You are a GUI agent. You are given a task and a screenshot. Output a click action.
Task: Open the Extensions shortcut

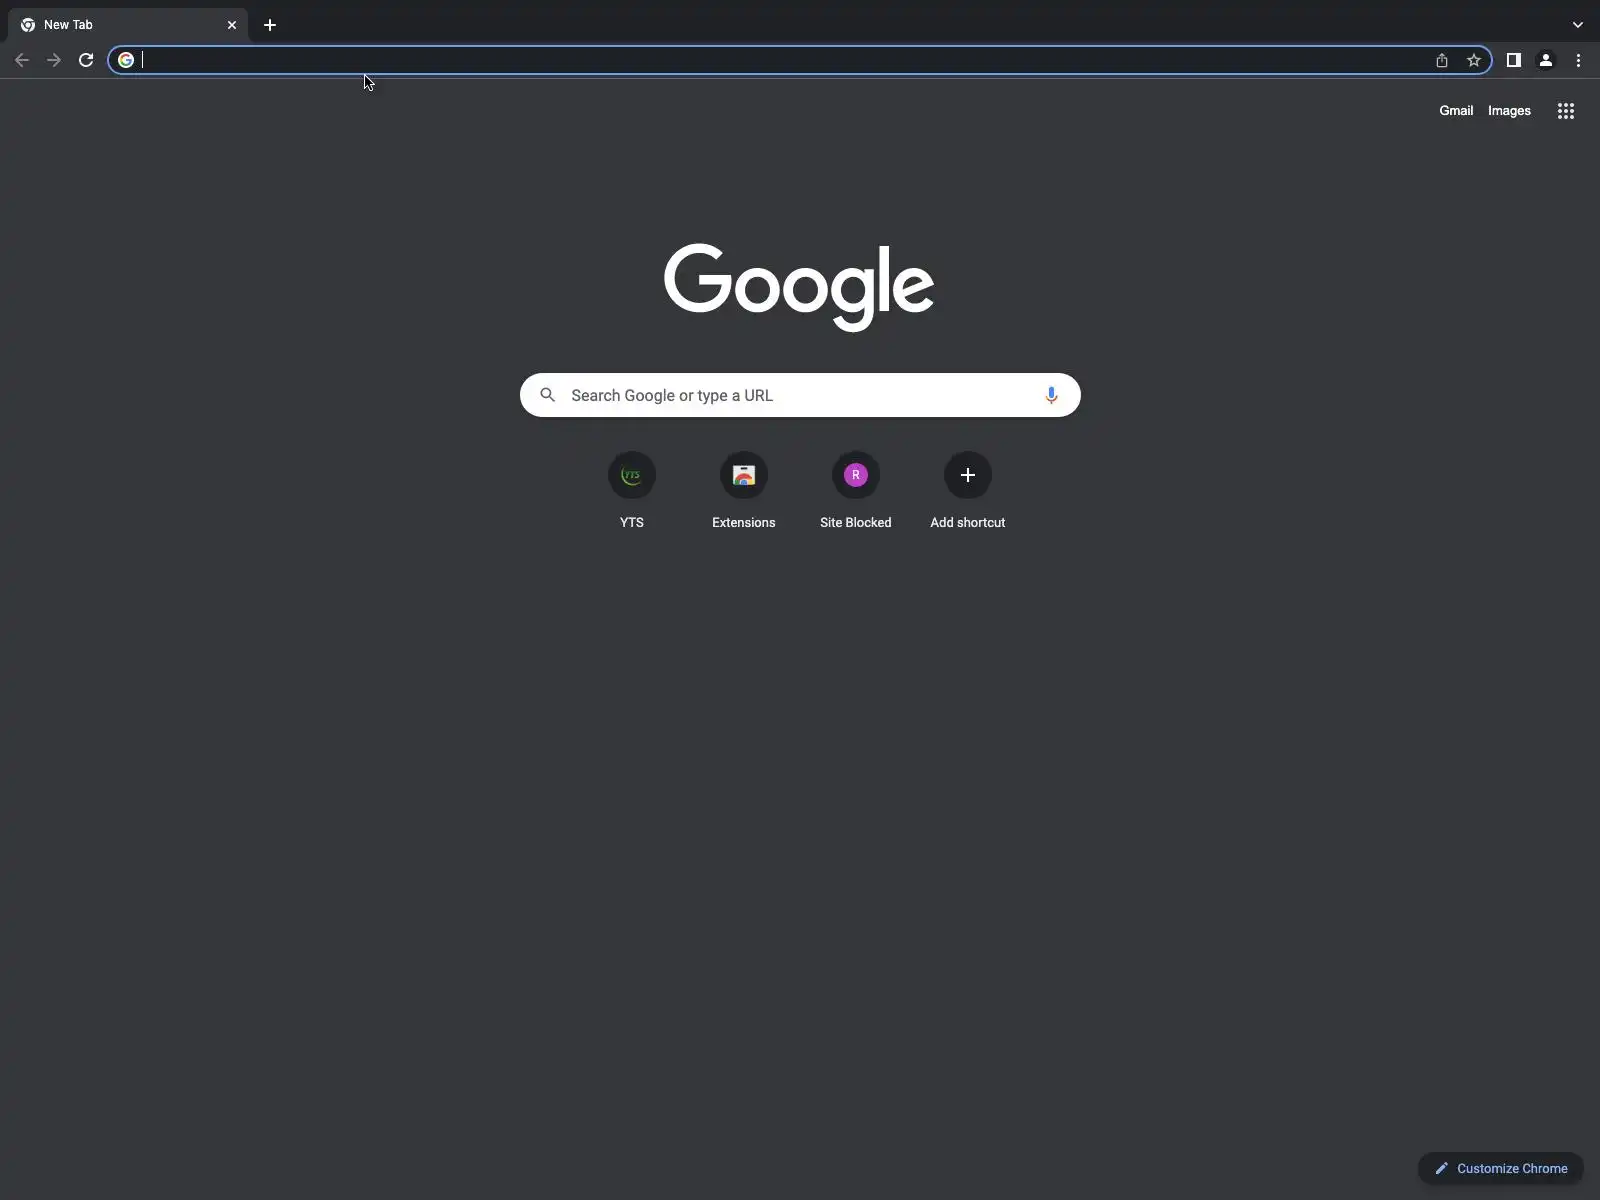[x=744, y=491]
